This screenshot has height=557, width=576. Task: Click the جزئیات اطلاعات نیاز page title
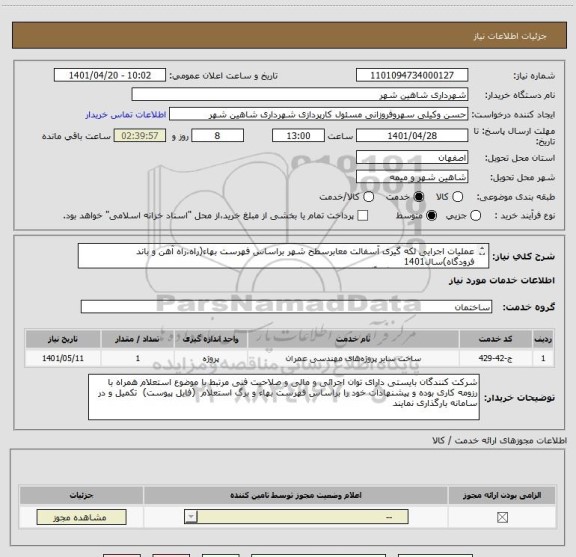tap(510, 36)
